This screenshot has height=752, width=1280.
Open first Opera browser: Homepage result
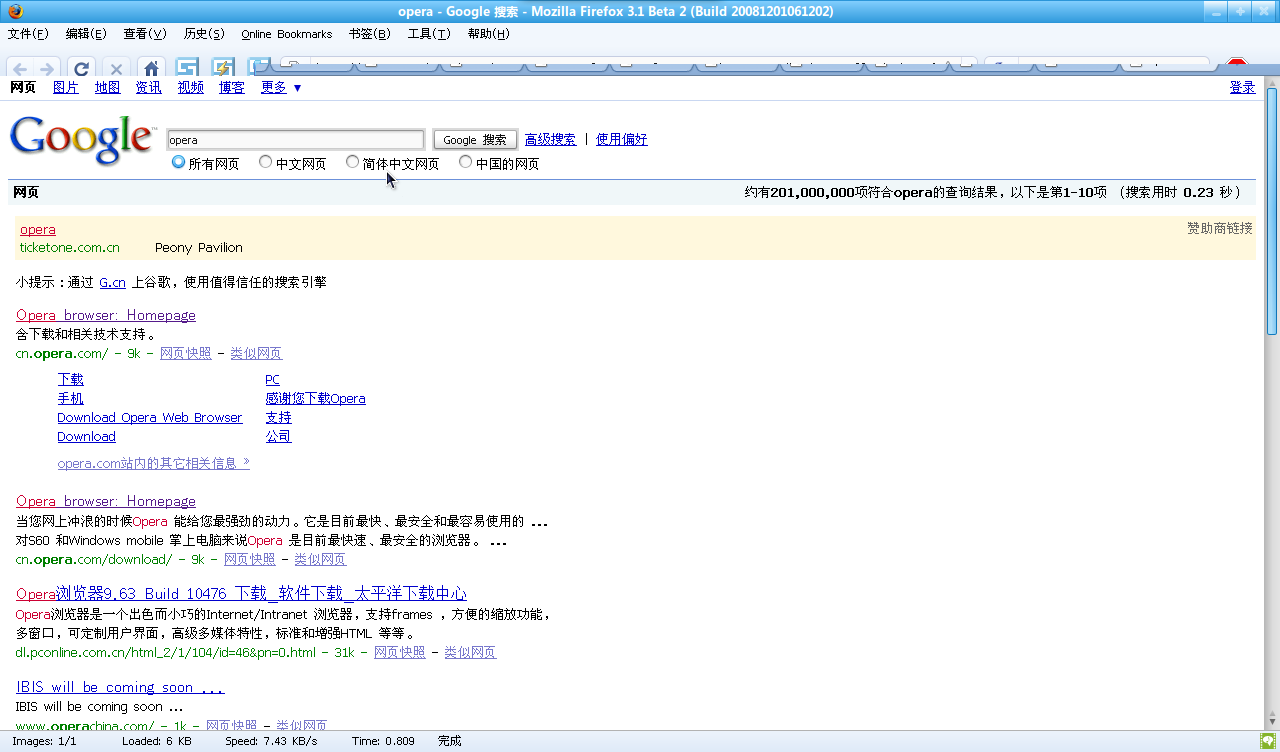click(106, 316)
